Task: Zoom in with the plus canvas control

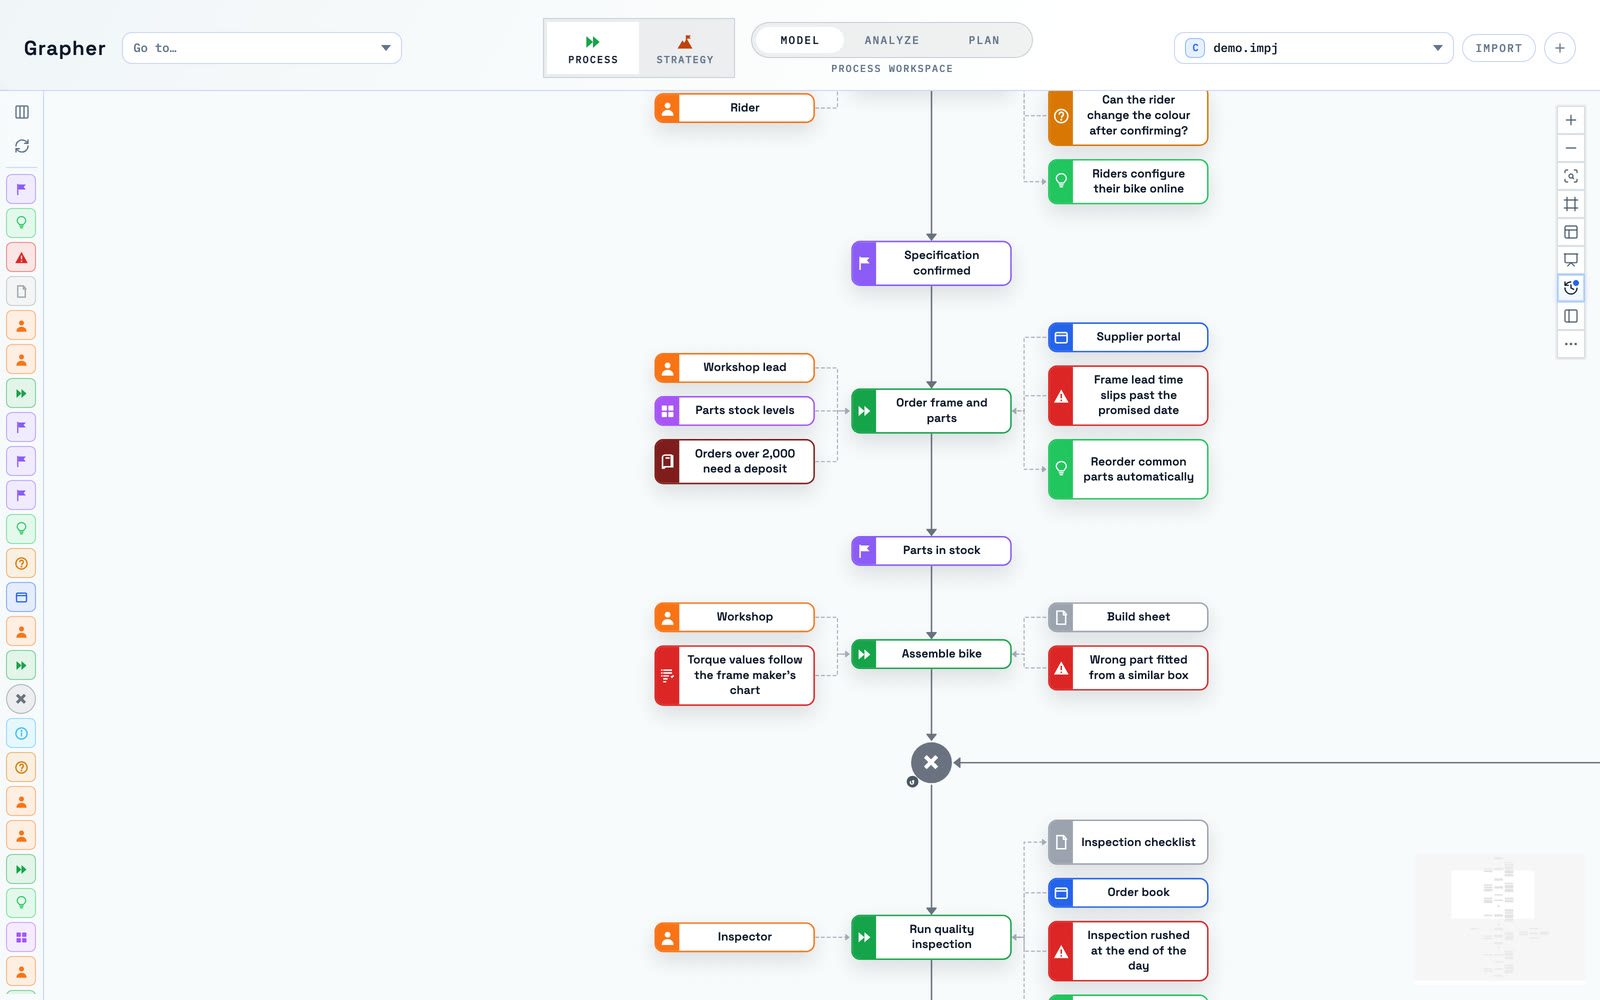Action: click(1571, 120)
